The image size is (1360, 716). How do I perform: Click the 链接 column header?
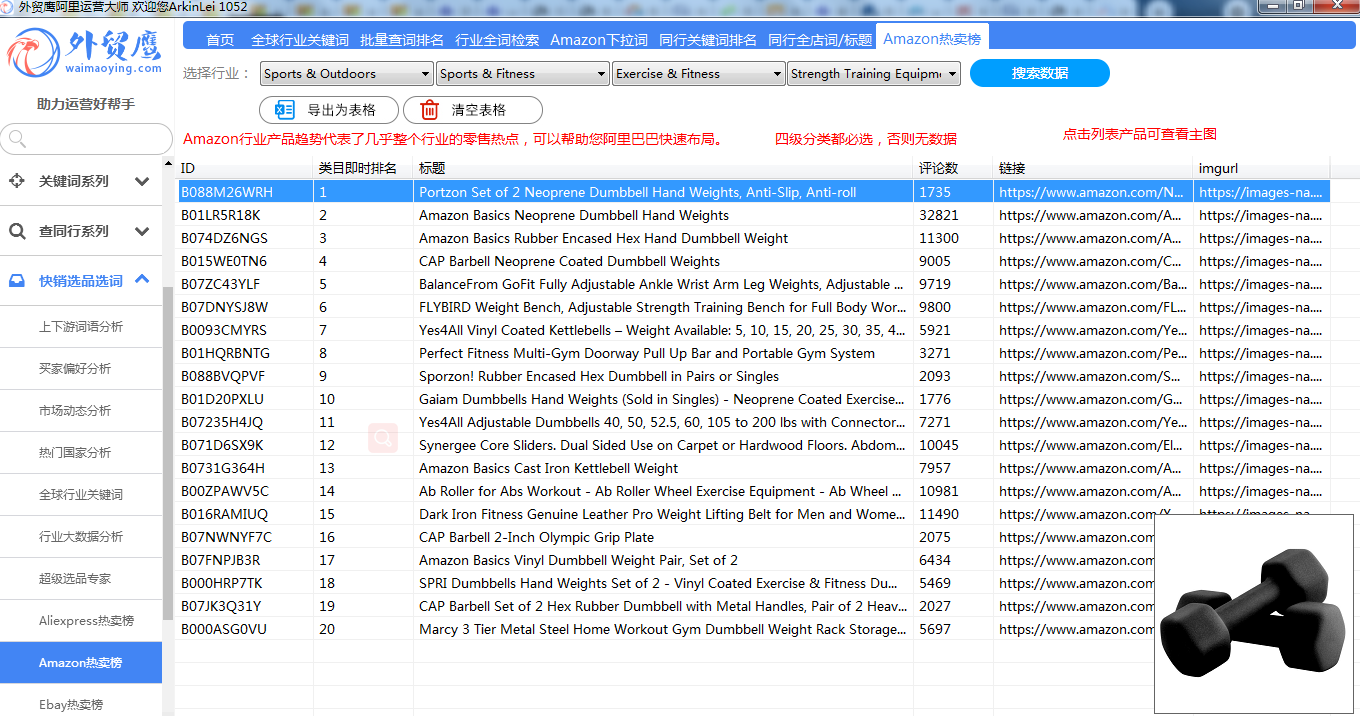pos(1094,168)
